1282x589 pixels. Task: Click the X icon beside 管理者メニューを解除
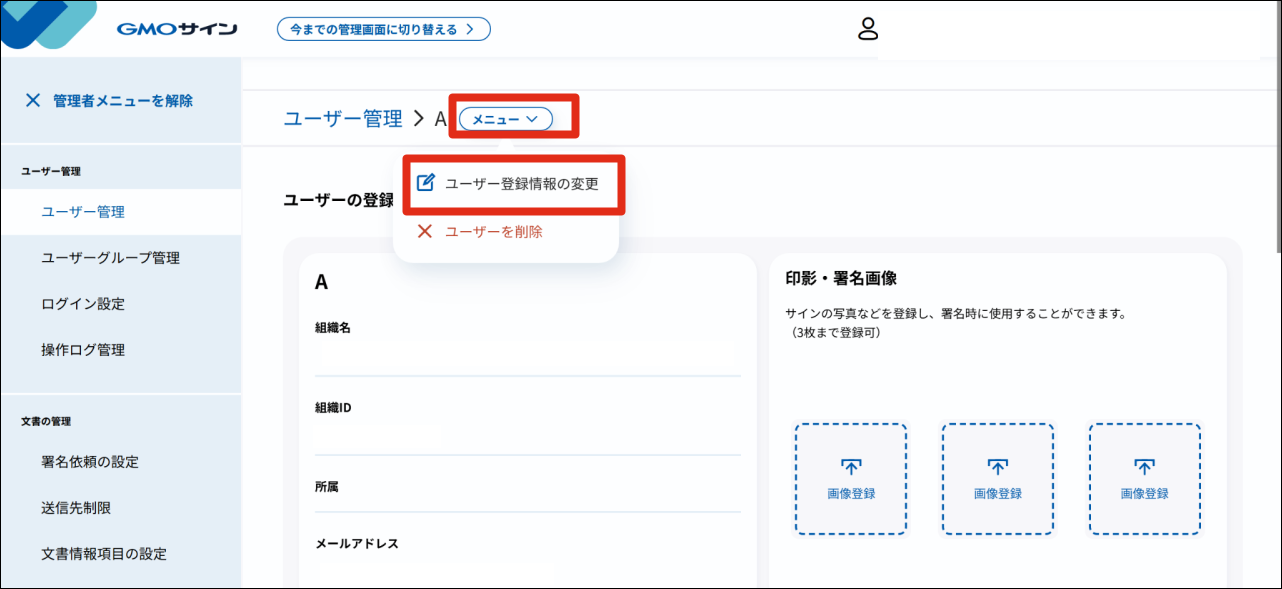coord(33,100)
